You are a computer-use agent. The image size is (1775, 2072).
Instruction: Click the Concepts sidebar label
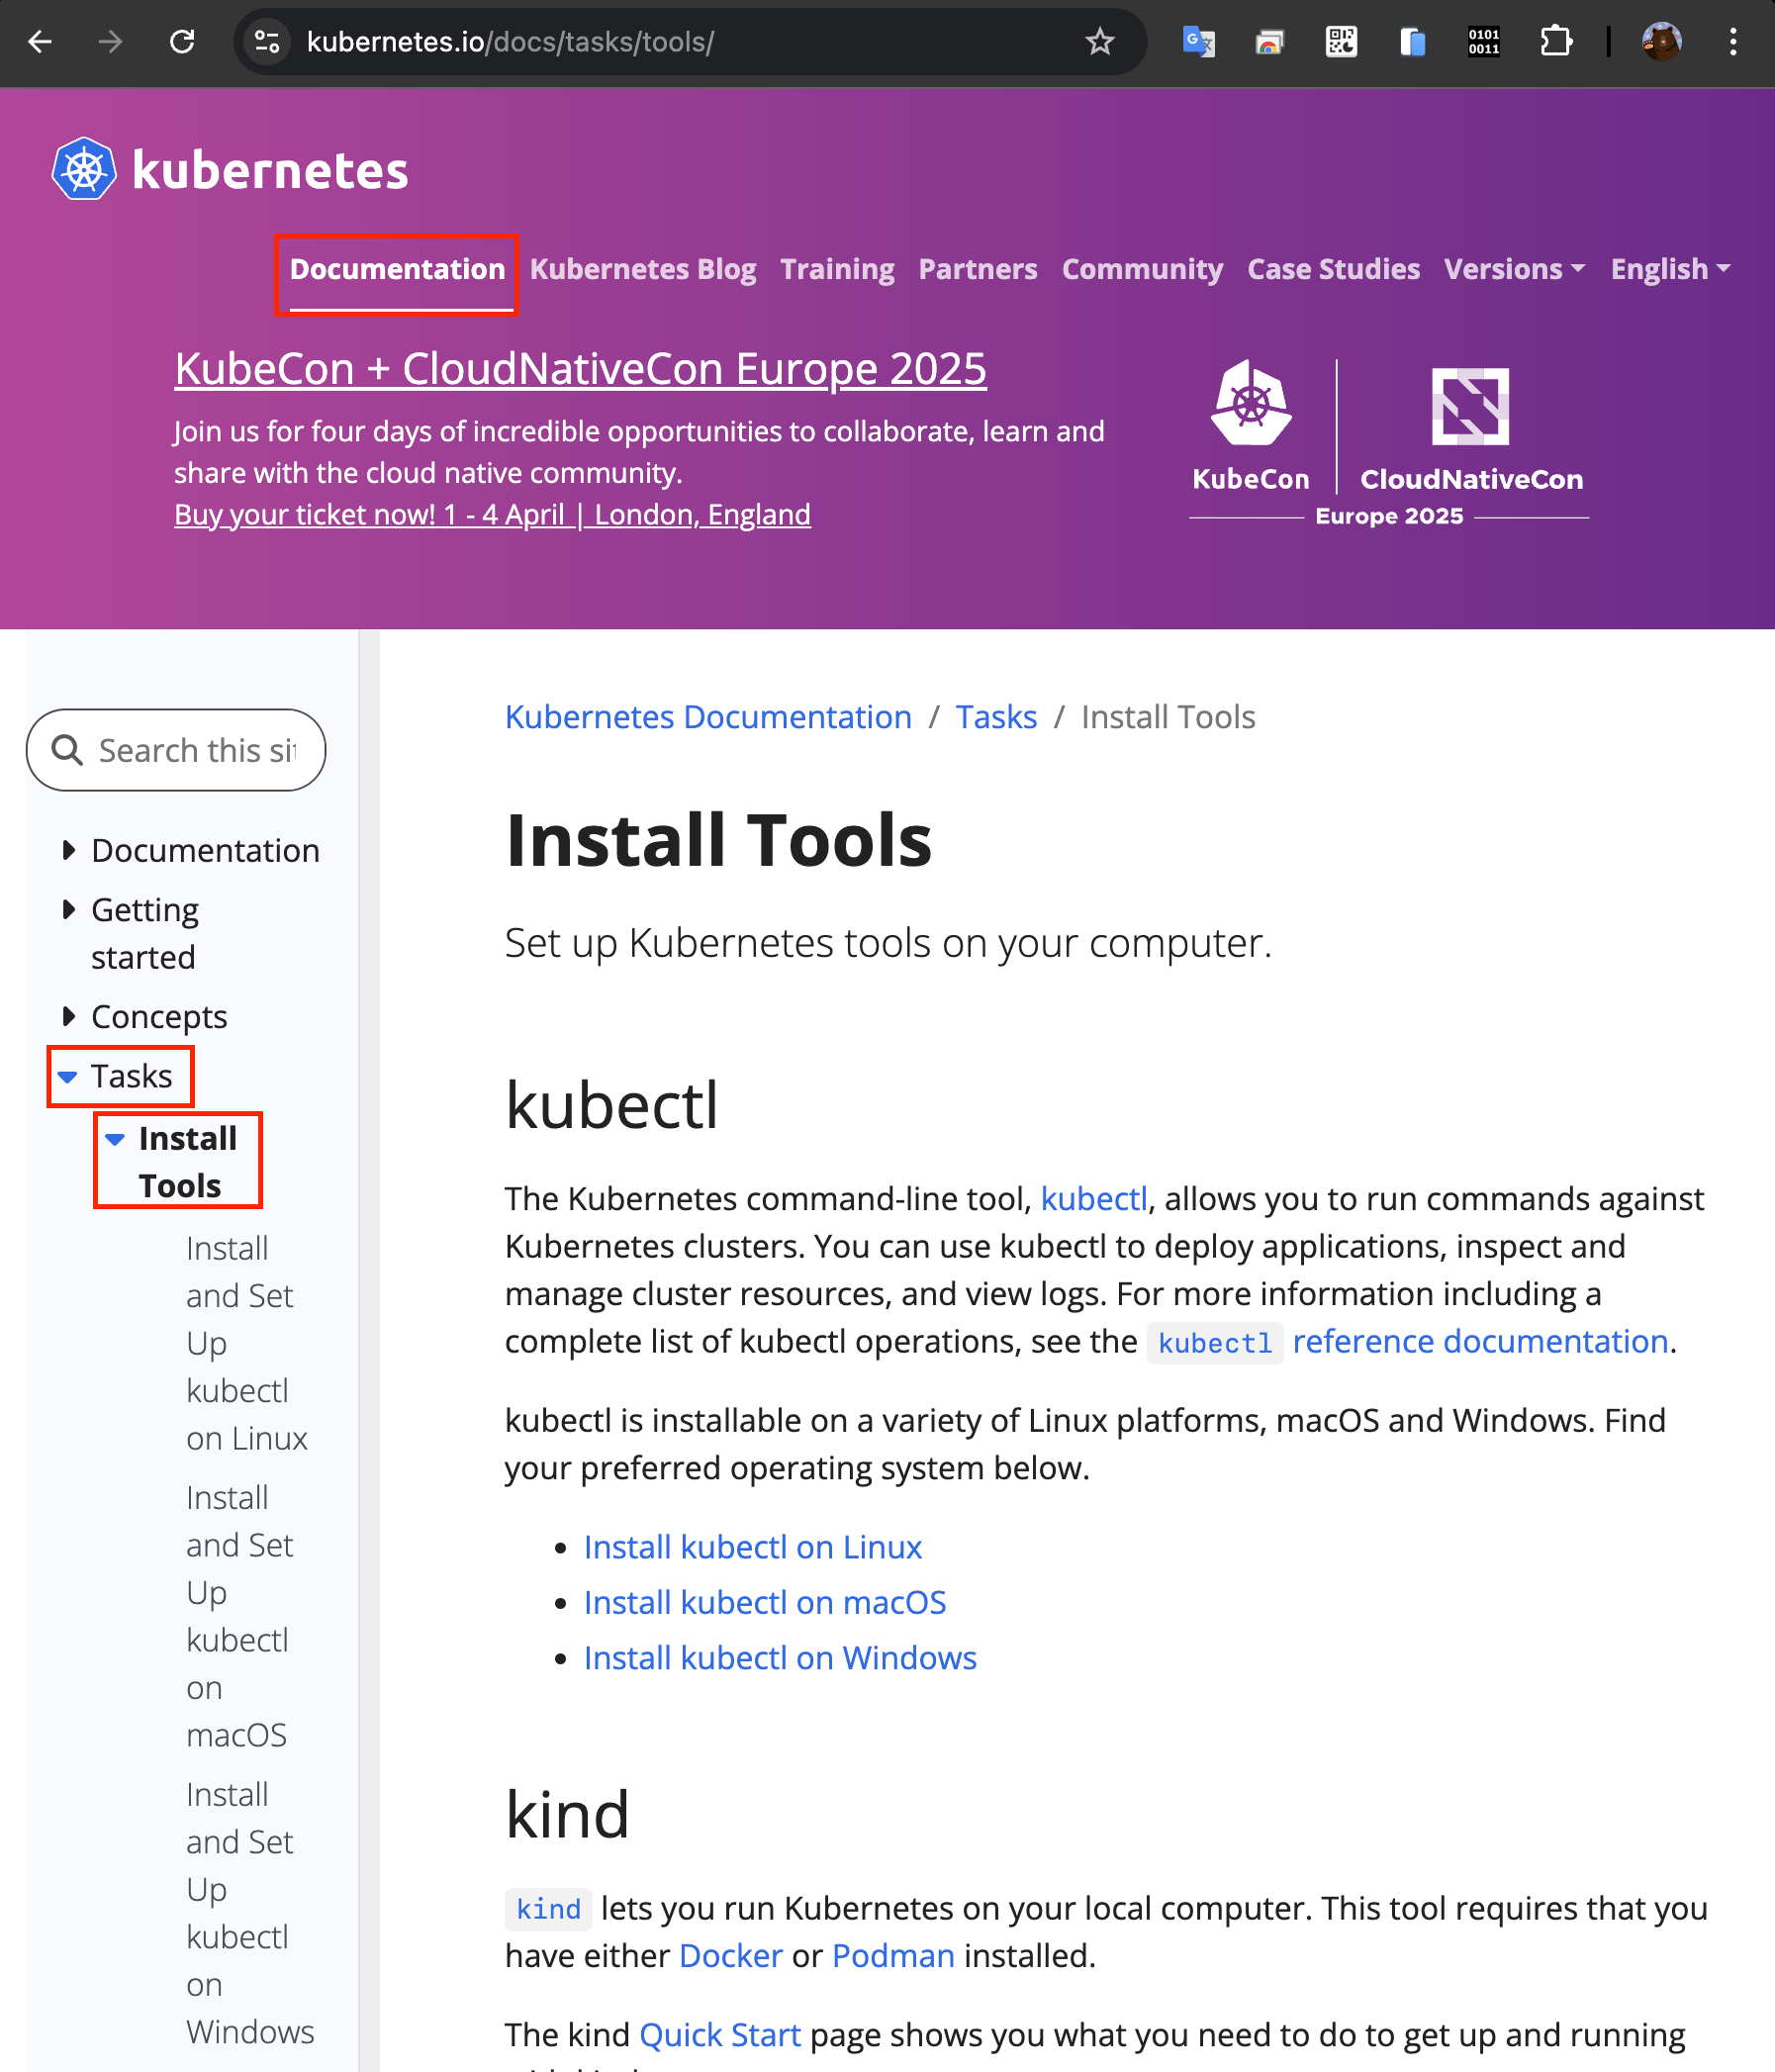pyautogui.click(x=159, y=1017)
